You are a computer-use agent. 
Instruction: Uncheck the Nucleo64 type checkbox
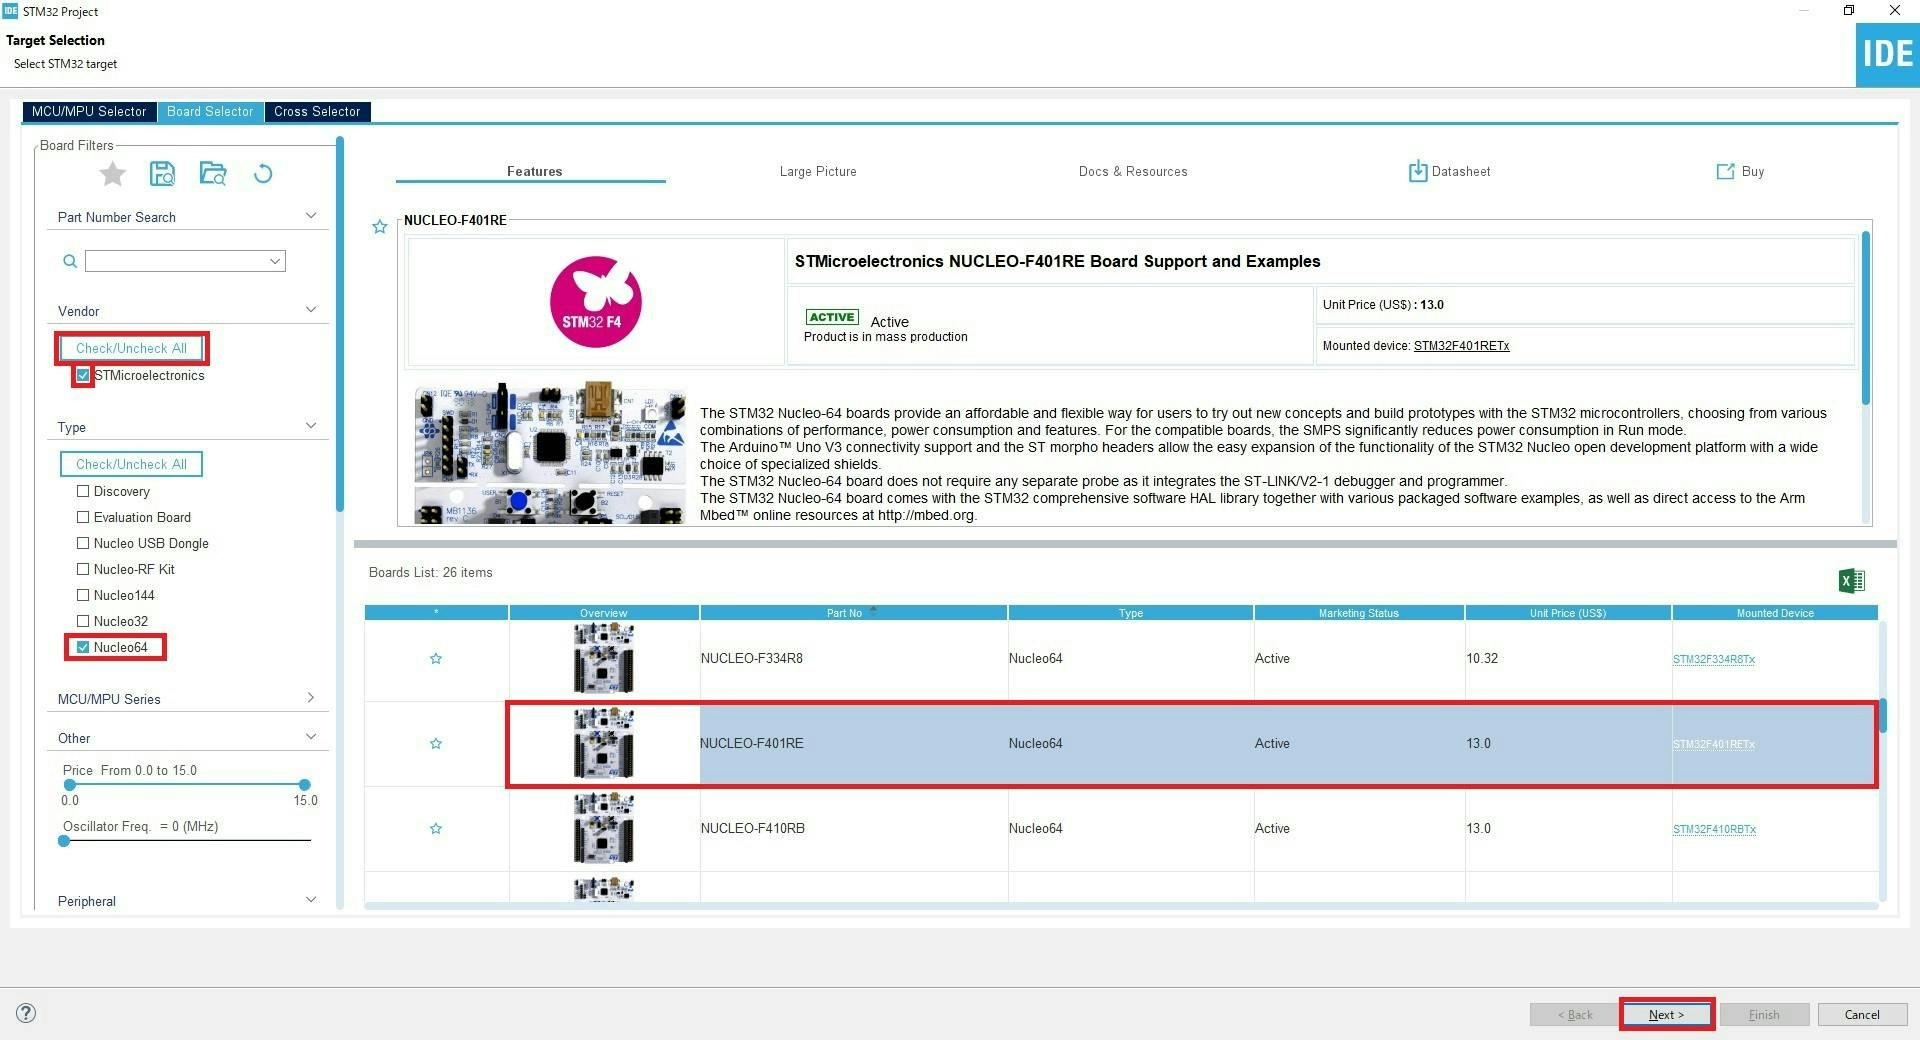[83, 647]
